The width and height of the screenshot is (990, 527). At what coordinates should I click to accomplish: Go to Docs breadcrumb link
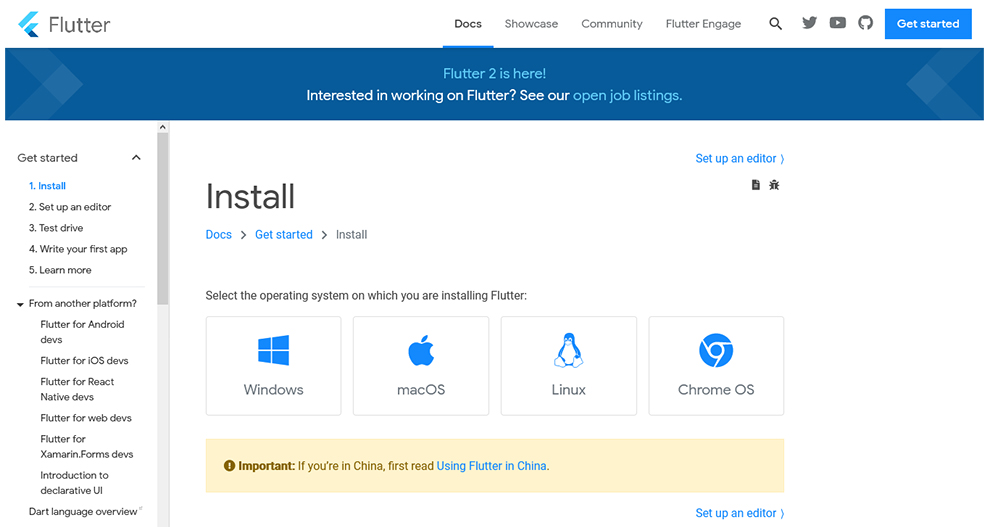(218, 235)
